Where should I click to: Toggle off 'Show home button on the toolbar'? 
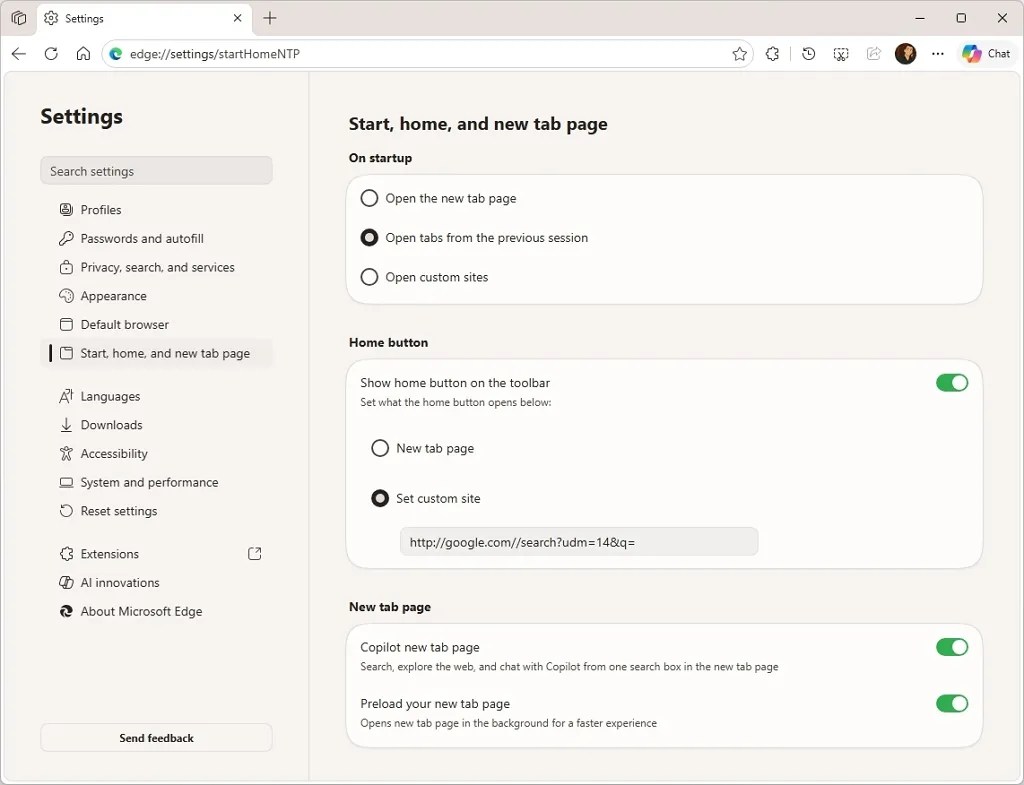point(951,382)
